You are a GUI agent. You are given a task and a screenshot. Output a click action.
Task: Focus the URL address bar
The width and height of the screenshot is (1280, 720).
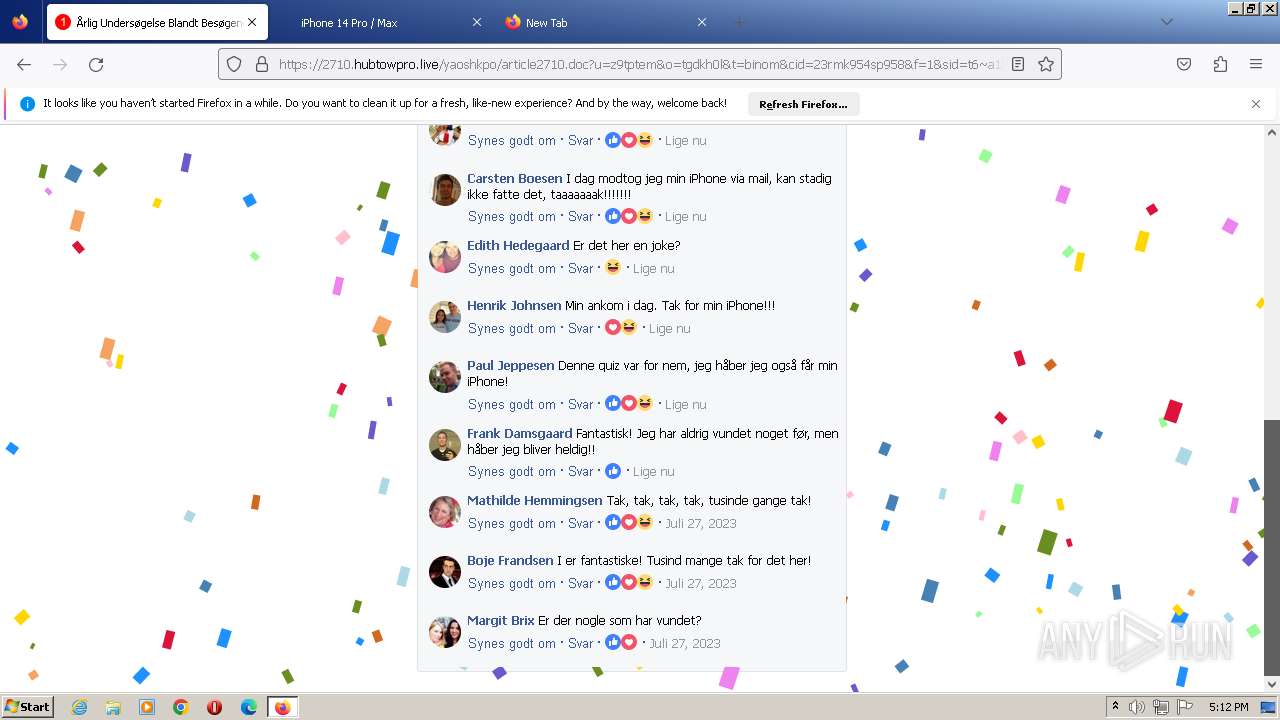pyautogui.click(x=640, y=64)
